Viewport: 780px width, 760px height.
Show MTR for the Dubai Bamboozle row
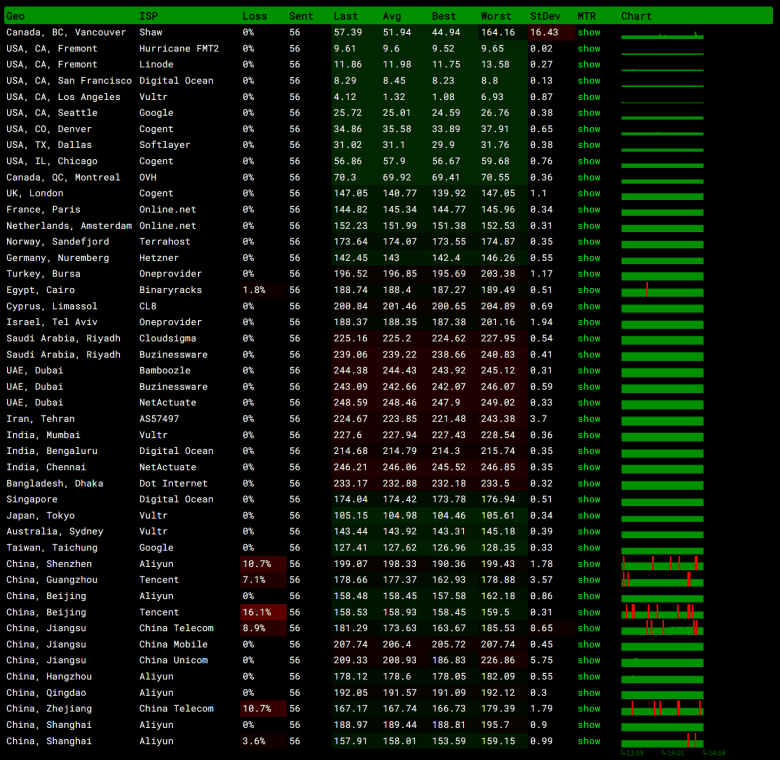tap(588, 371)
